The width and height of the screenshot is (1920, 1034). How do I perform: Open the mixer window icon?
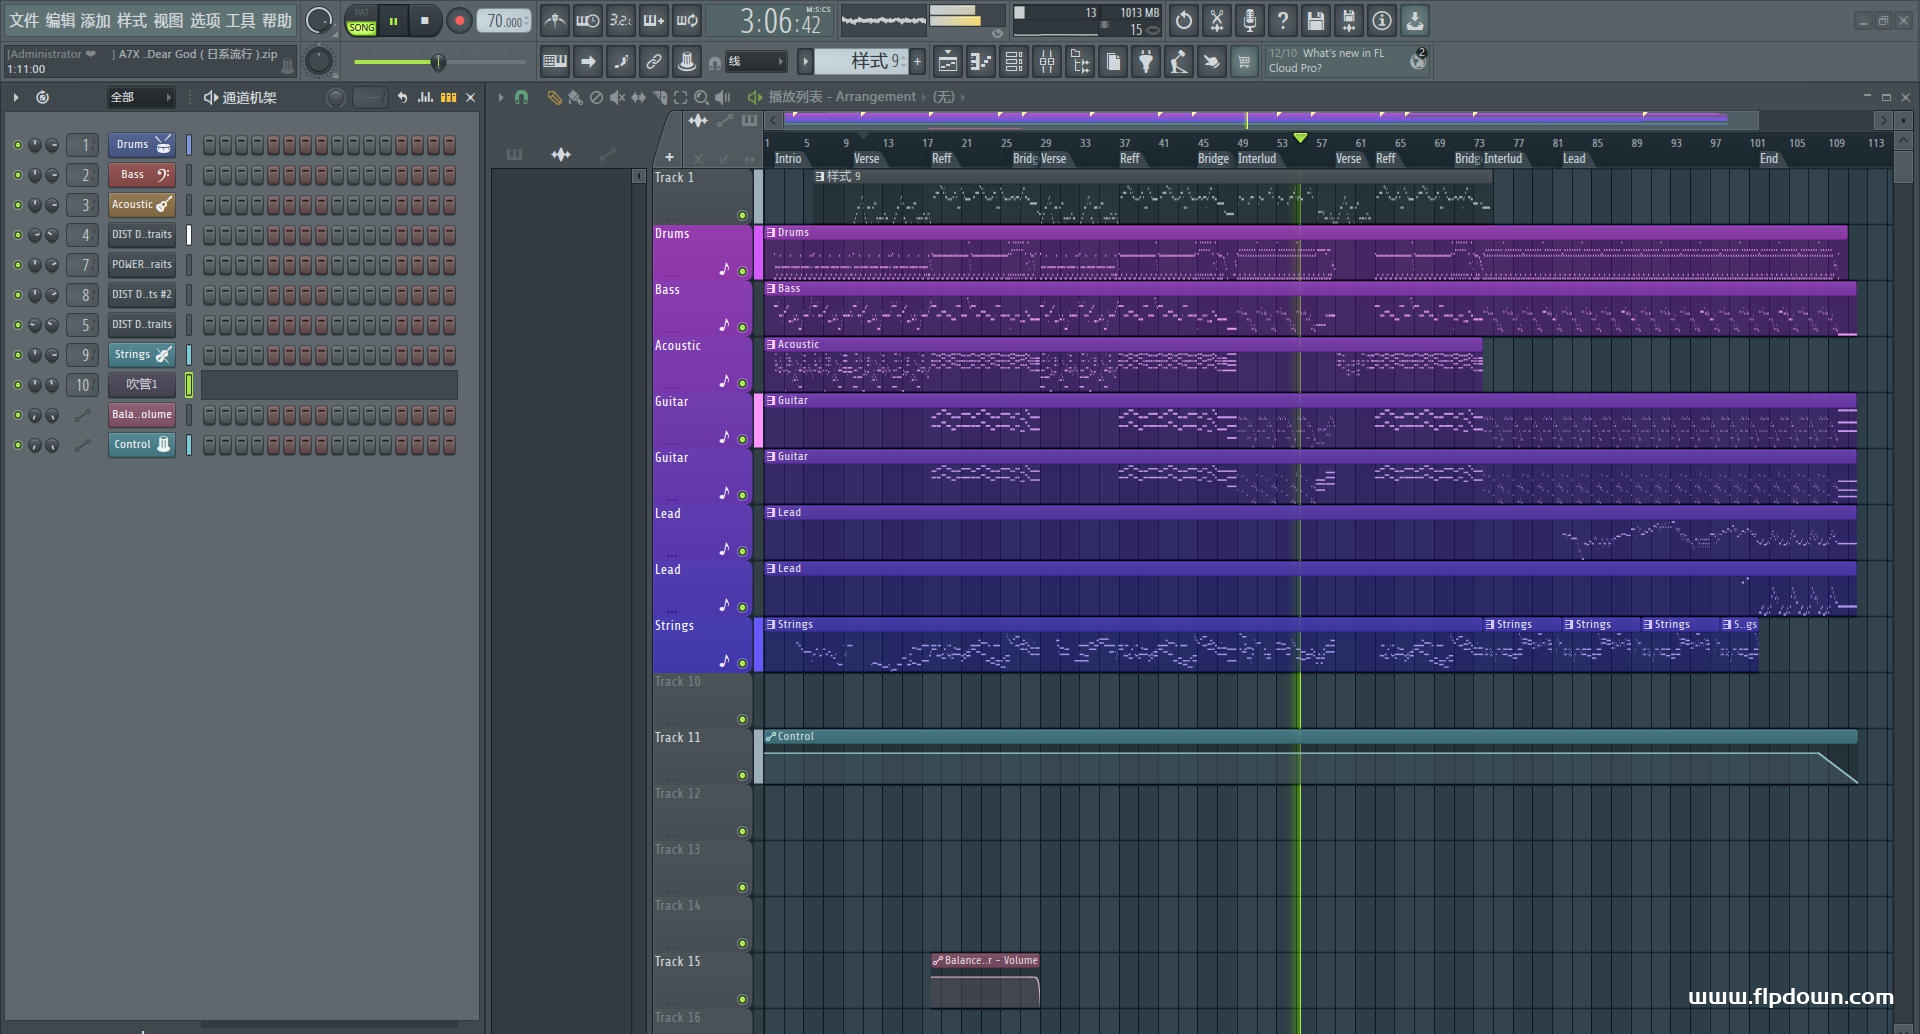[1047, 62]
